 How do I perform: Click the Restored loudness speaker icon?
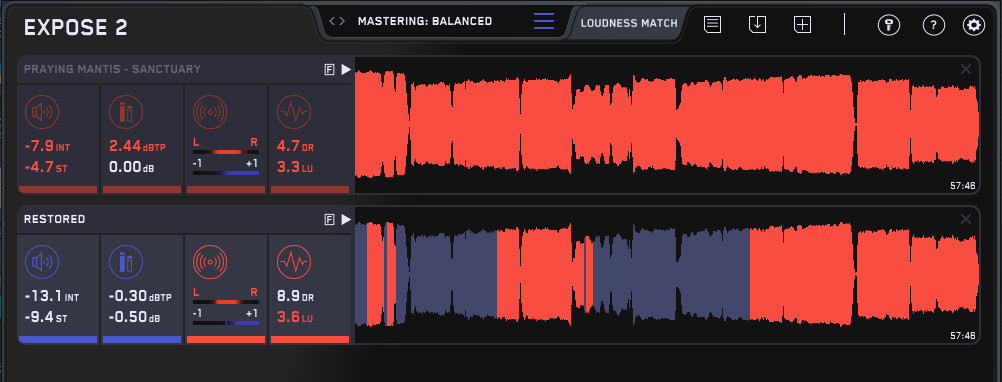(x=42, y=263)
